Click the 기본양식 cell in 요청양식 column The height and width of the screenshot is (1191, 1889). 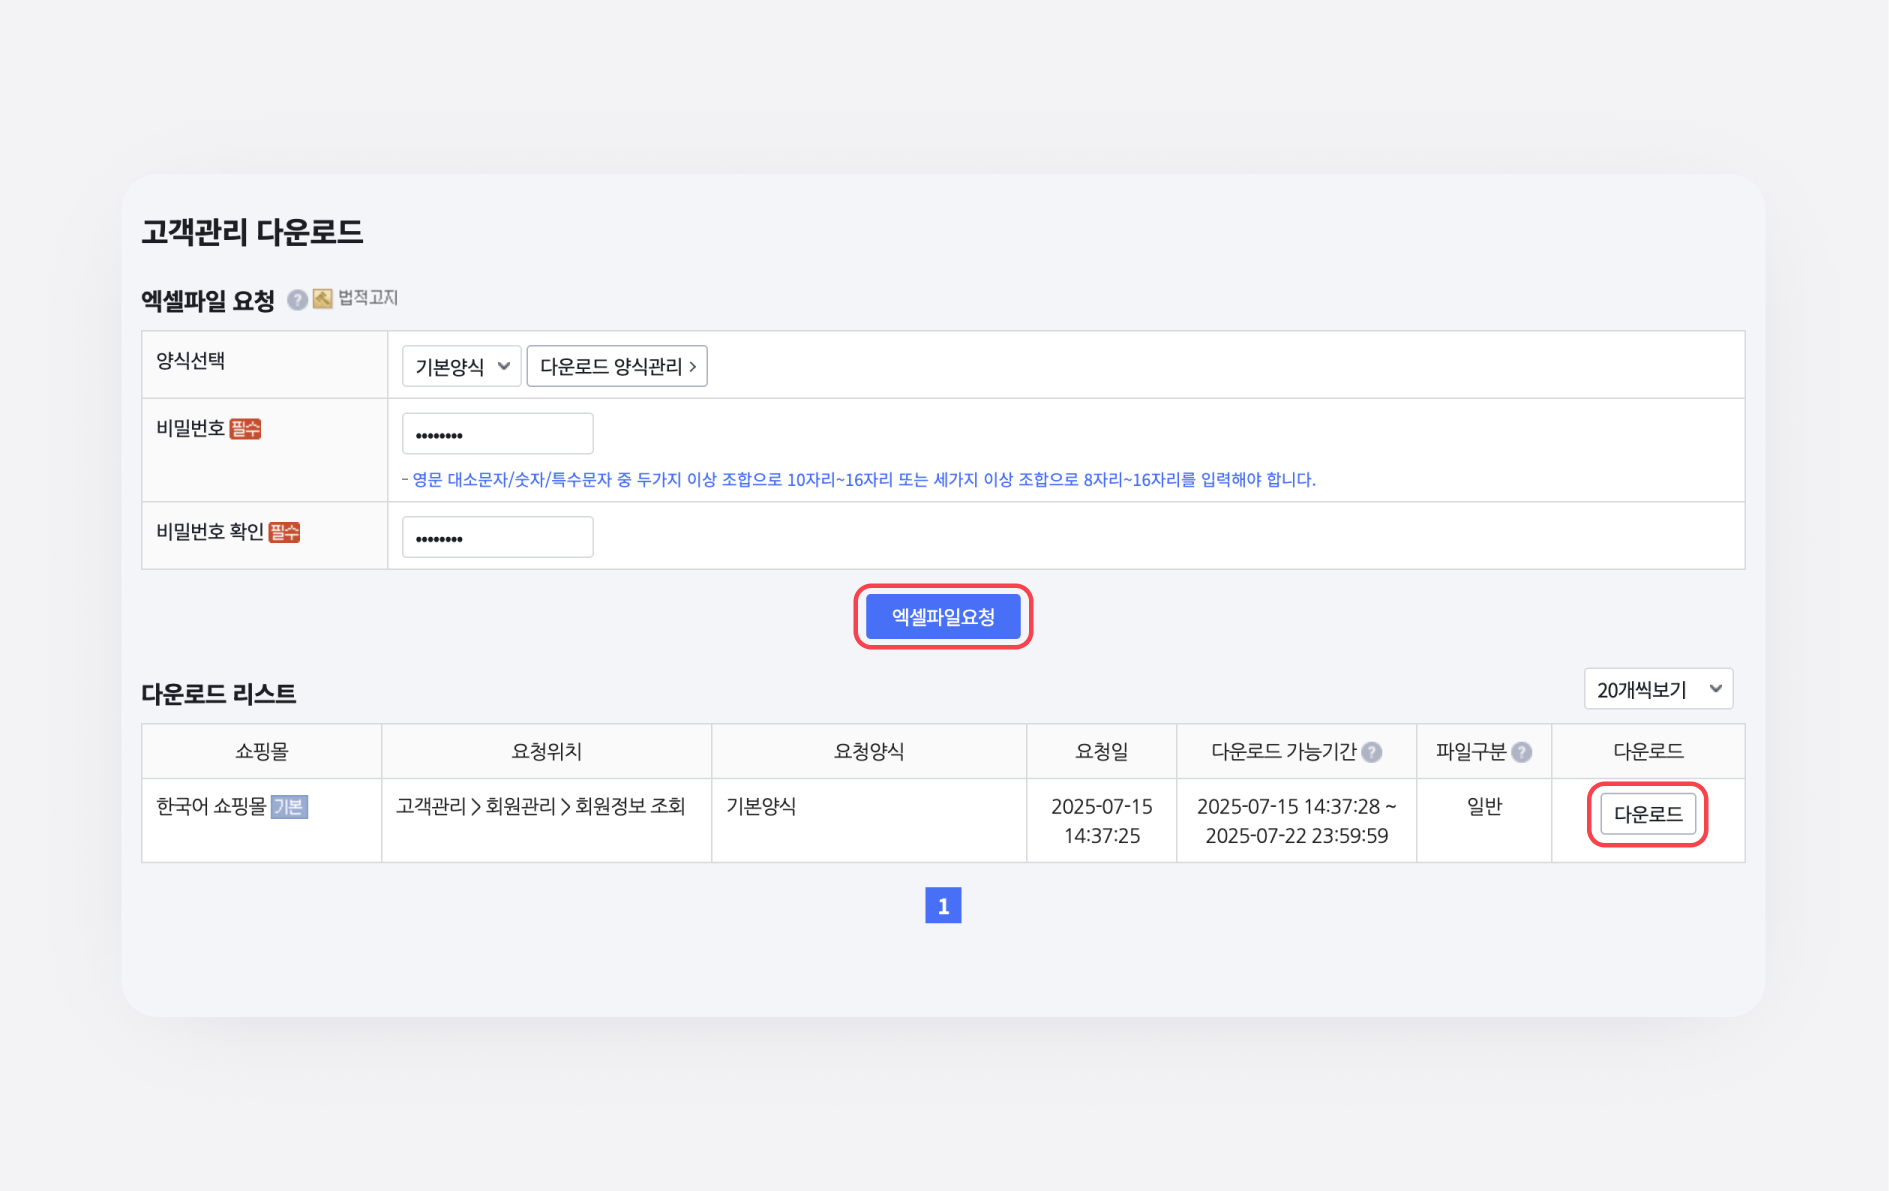click(x=869, y=820)
